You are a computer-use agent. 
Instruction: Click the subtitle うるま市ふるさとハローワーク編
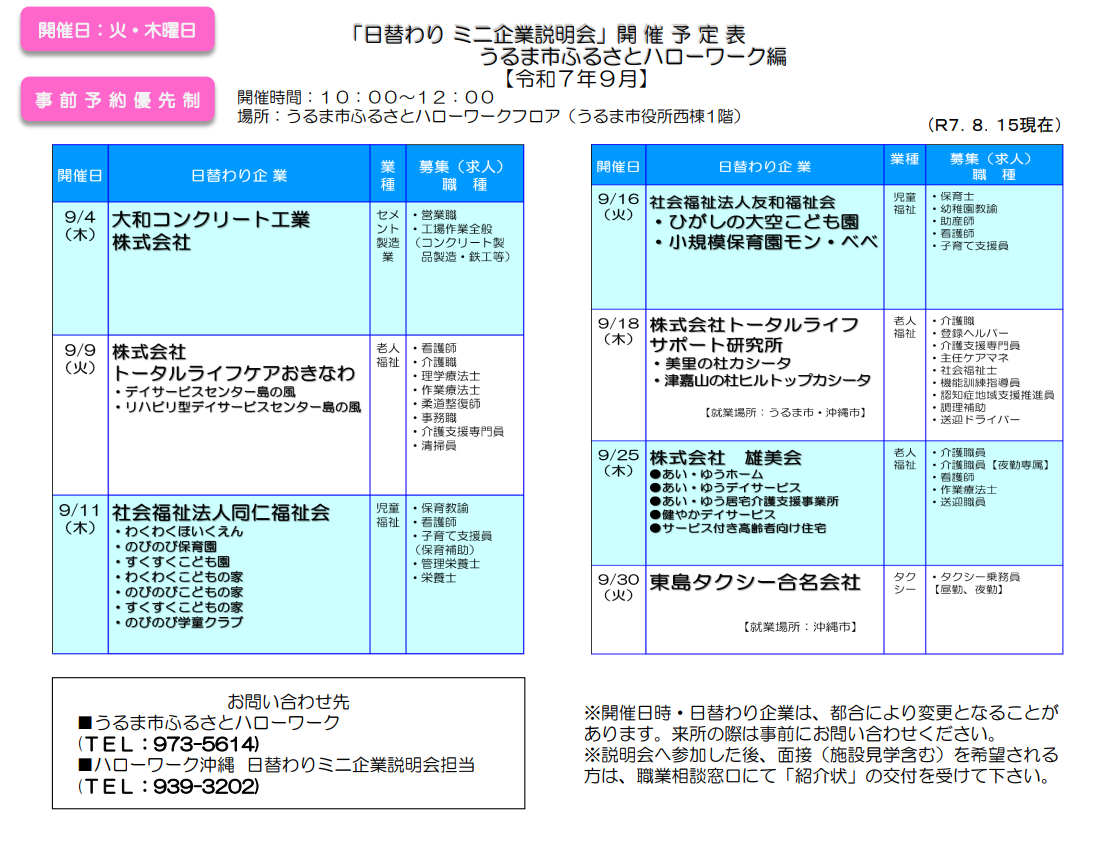click(x=633, y=56)
